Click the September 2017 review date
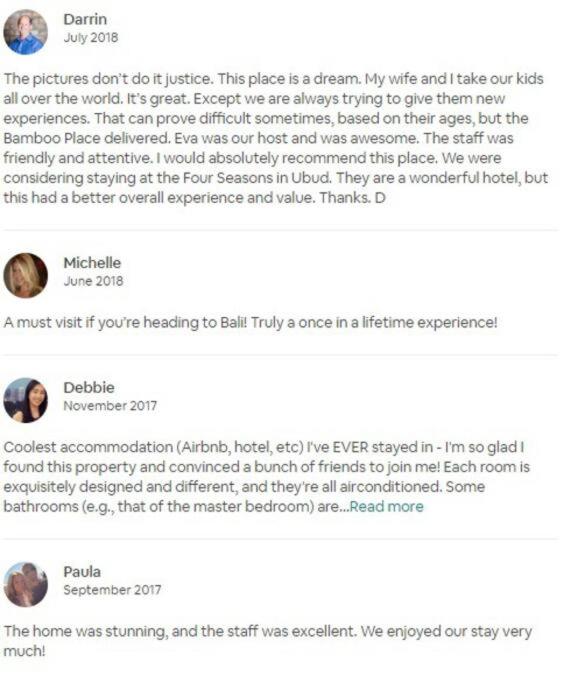Screen dimensions: 578x683 point(112,590)
